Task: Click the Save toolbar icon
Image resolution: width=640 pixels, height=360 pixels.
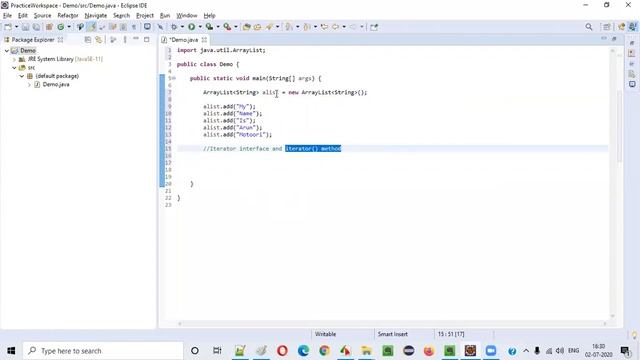Action: point(25,27)
